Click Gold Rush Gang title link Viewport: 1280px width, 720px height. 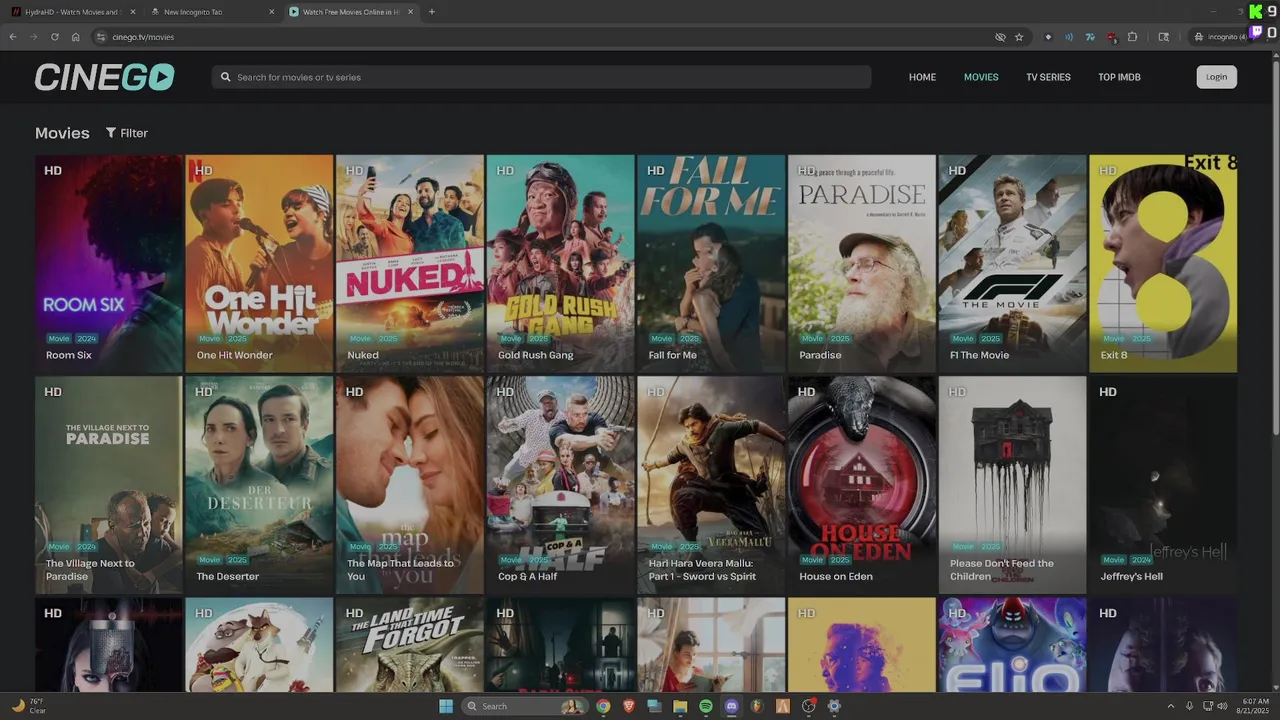point(535,355)
